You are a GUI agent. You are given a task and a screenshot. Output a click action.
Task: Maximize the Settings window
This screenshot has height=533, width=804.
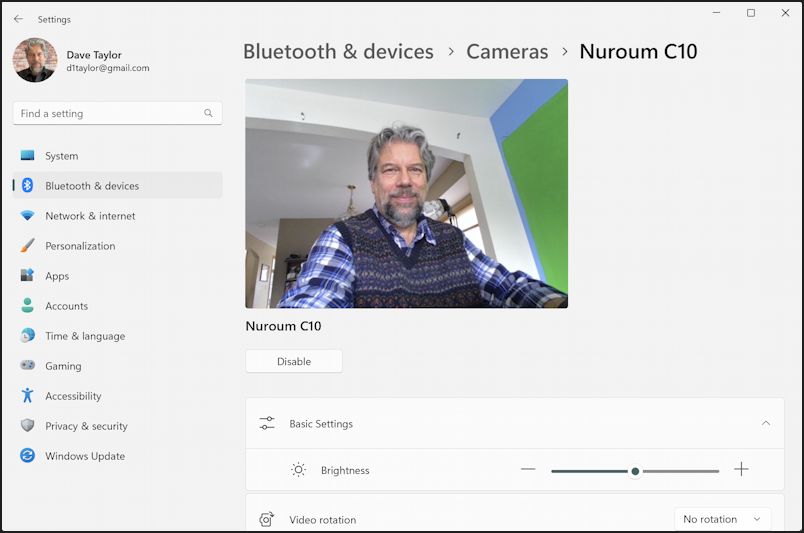point(751,12)
